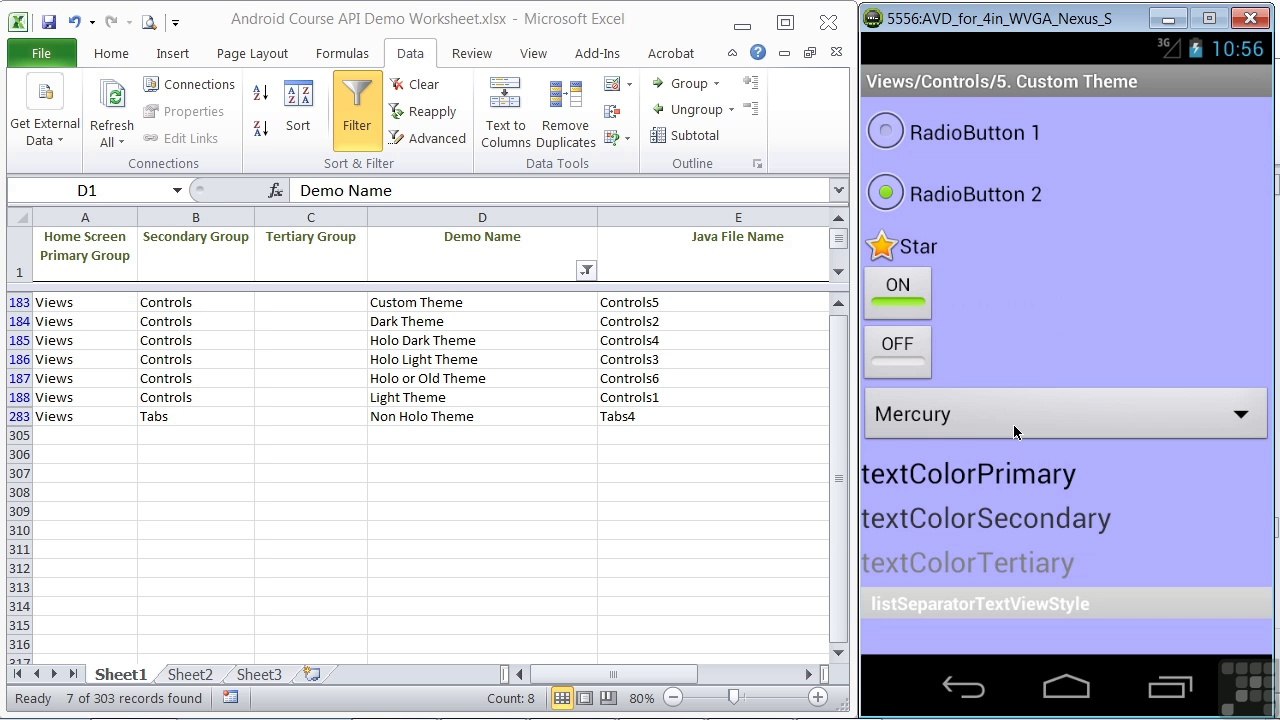Image resolution: width=1280 pixels, height=720 pixels.
Task: Open the View ribbon tab
Action: coord(533,53)
